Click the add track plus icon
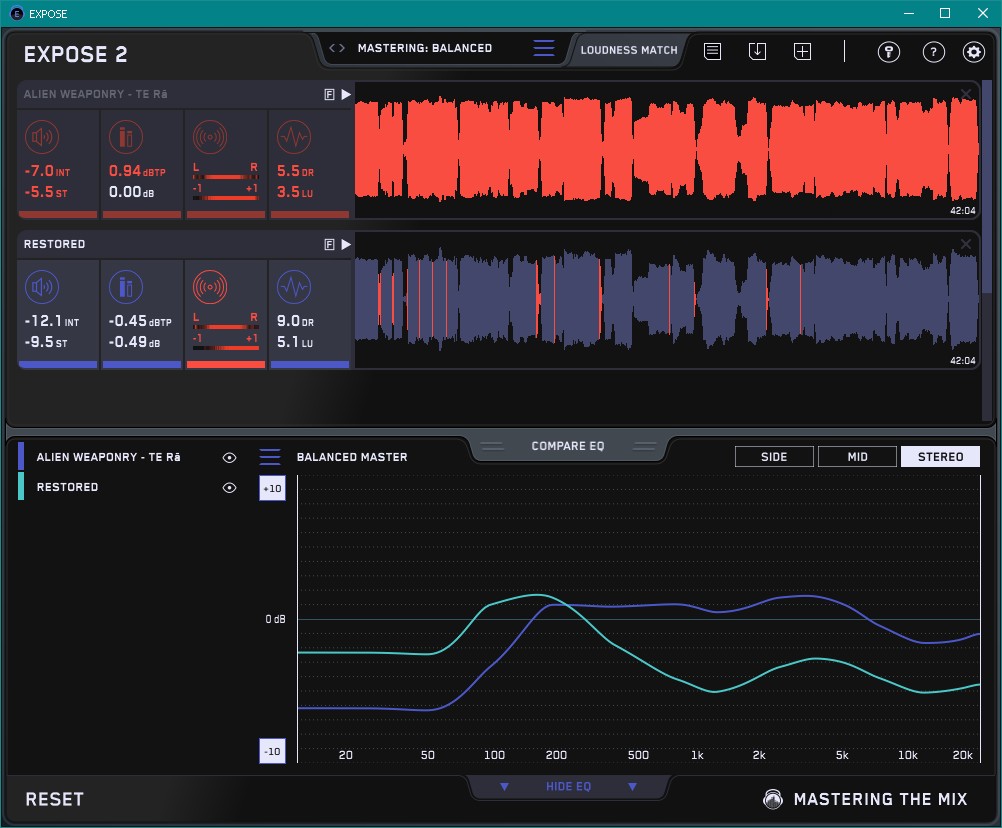Screen dimensions: 1002x828 click(x=802, y=51)
